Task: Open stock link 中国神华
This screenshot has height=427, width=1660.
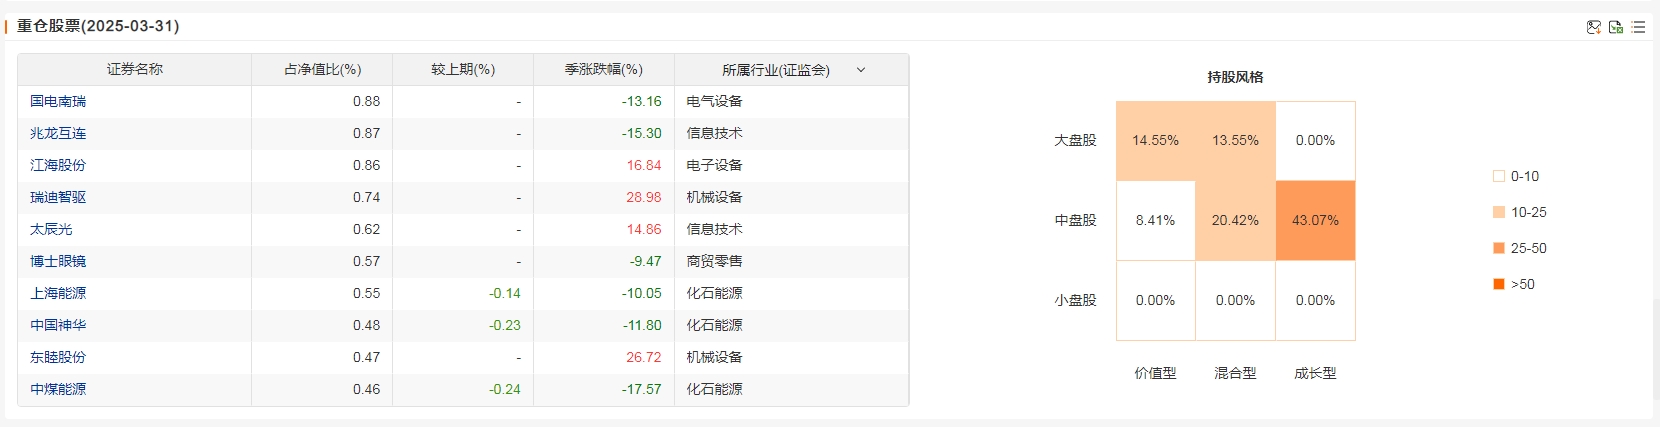Action: 58,325
